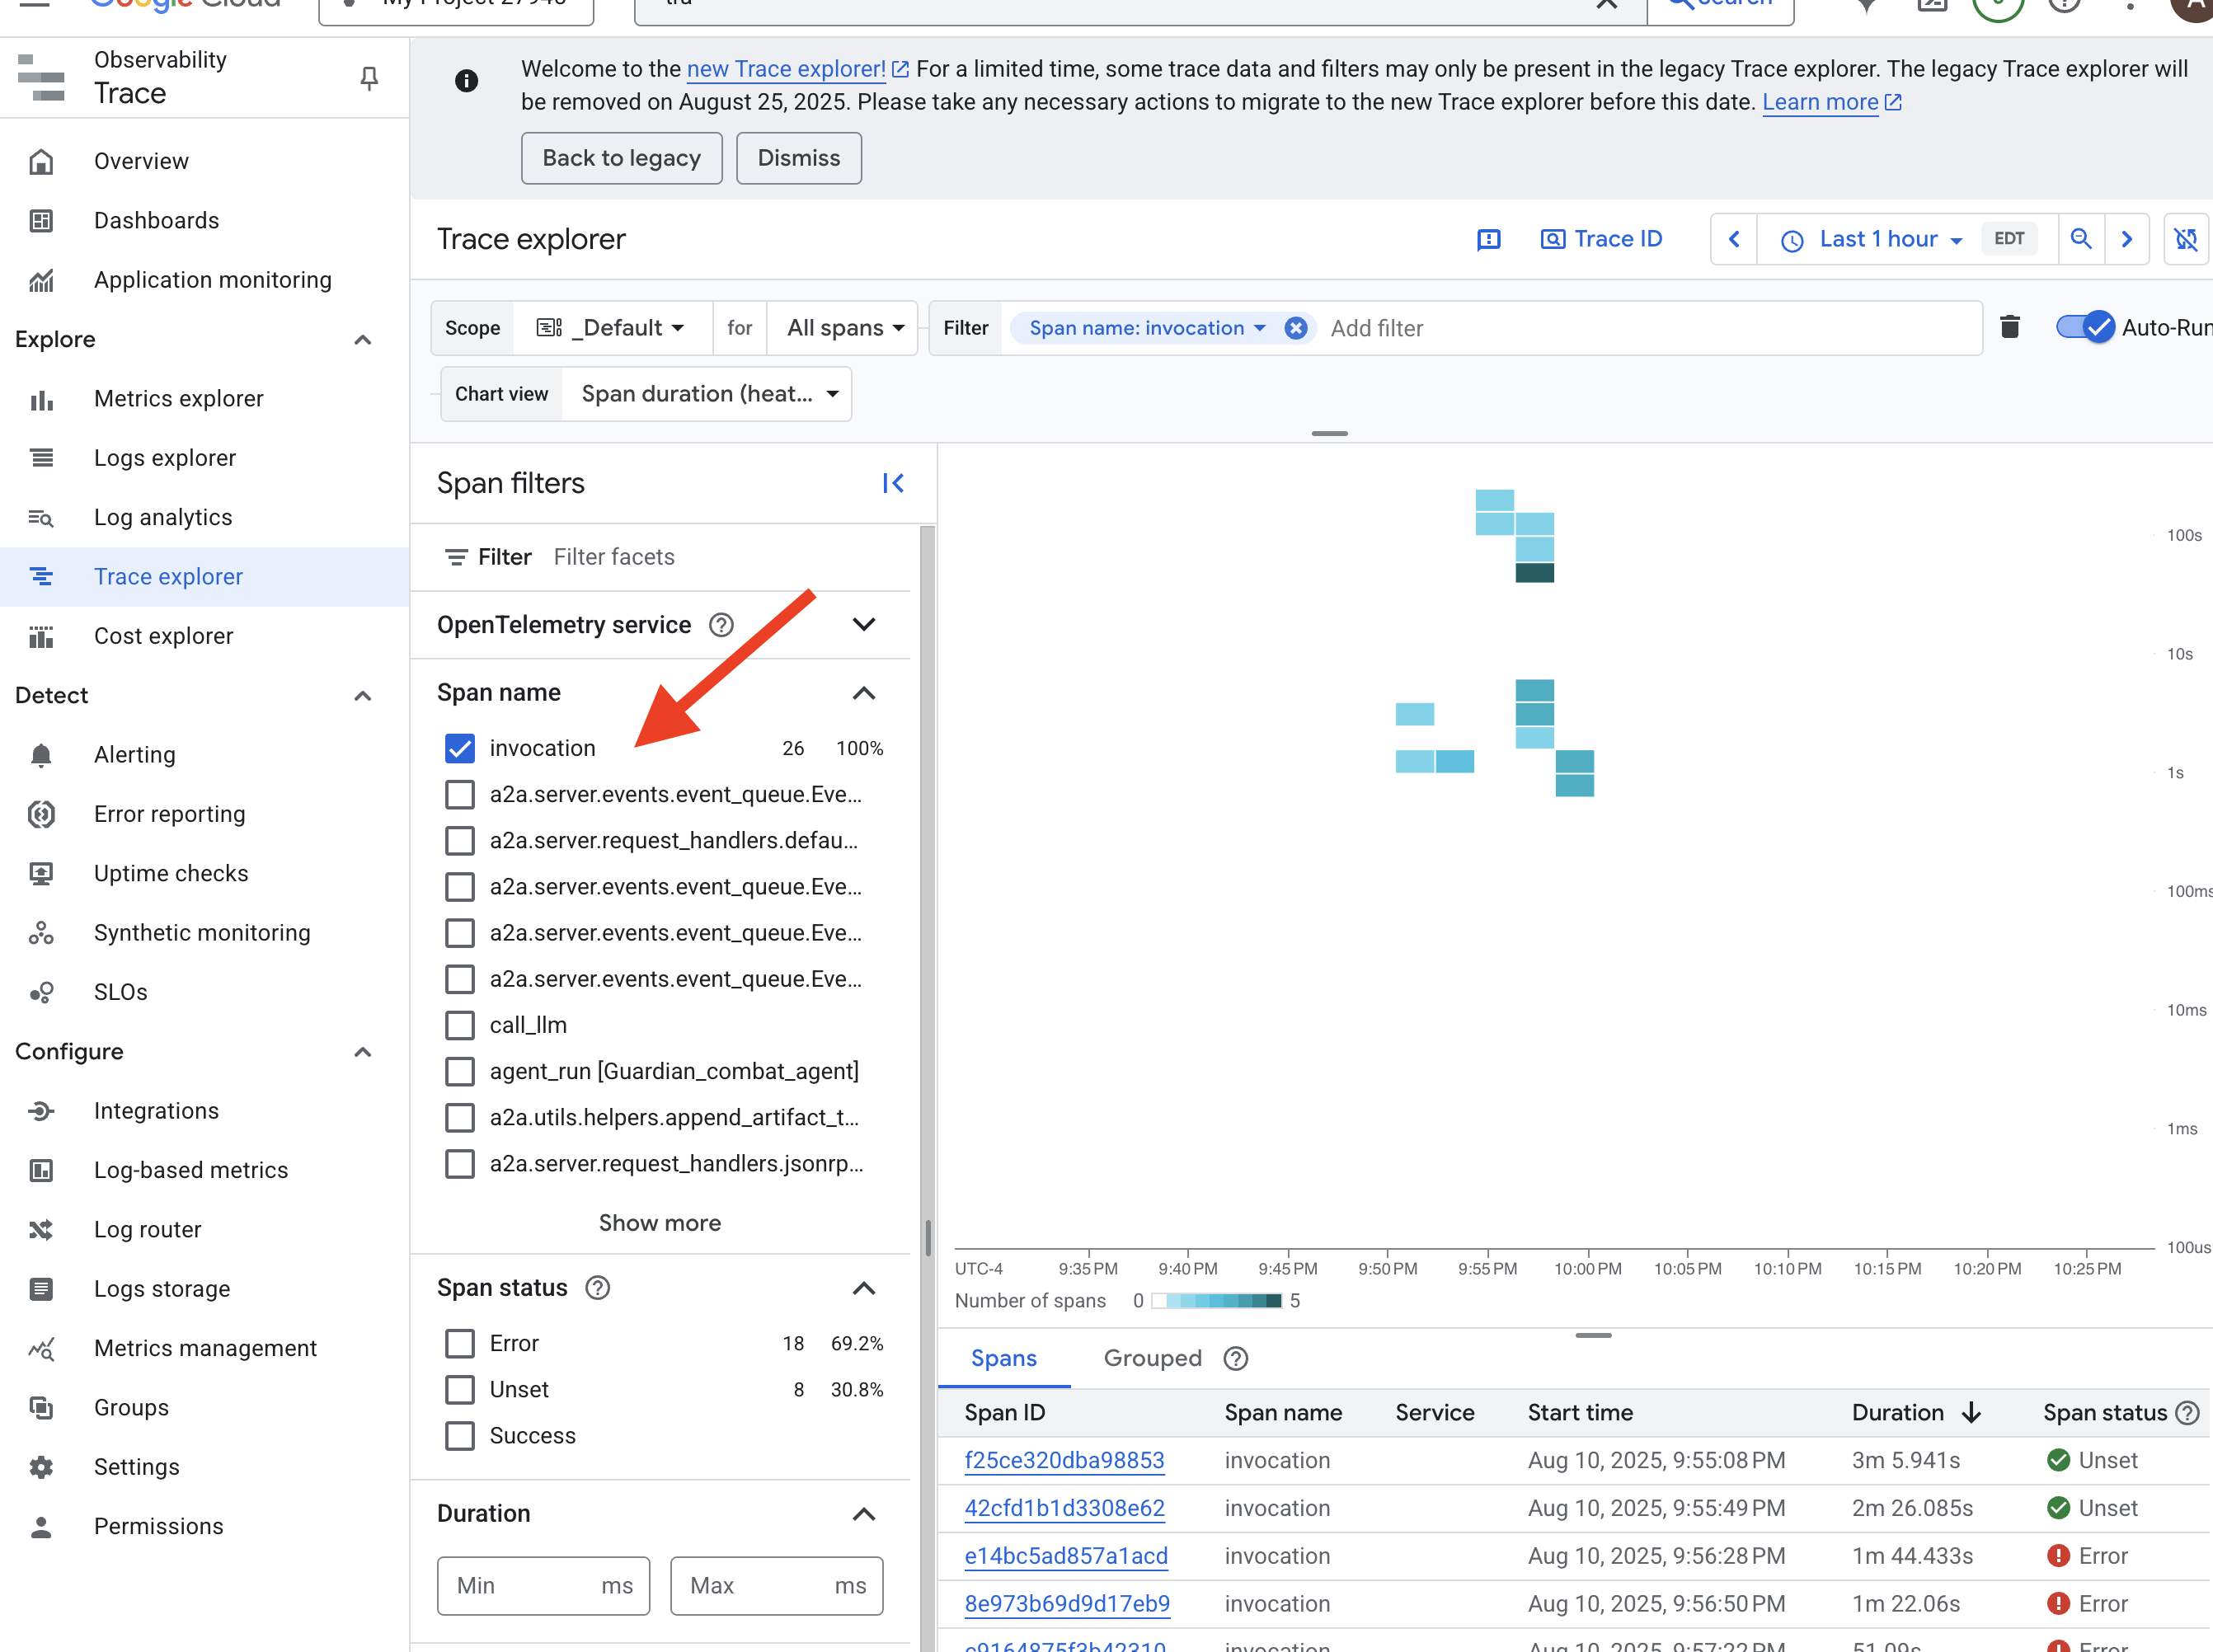Open Logs explorer in the sidebar
Viewport: 2213px width, 1652px height.
tap(165, 458)
